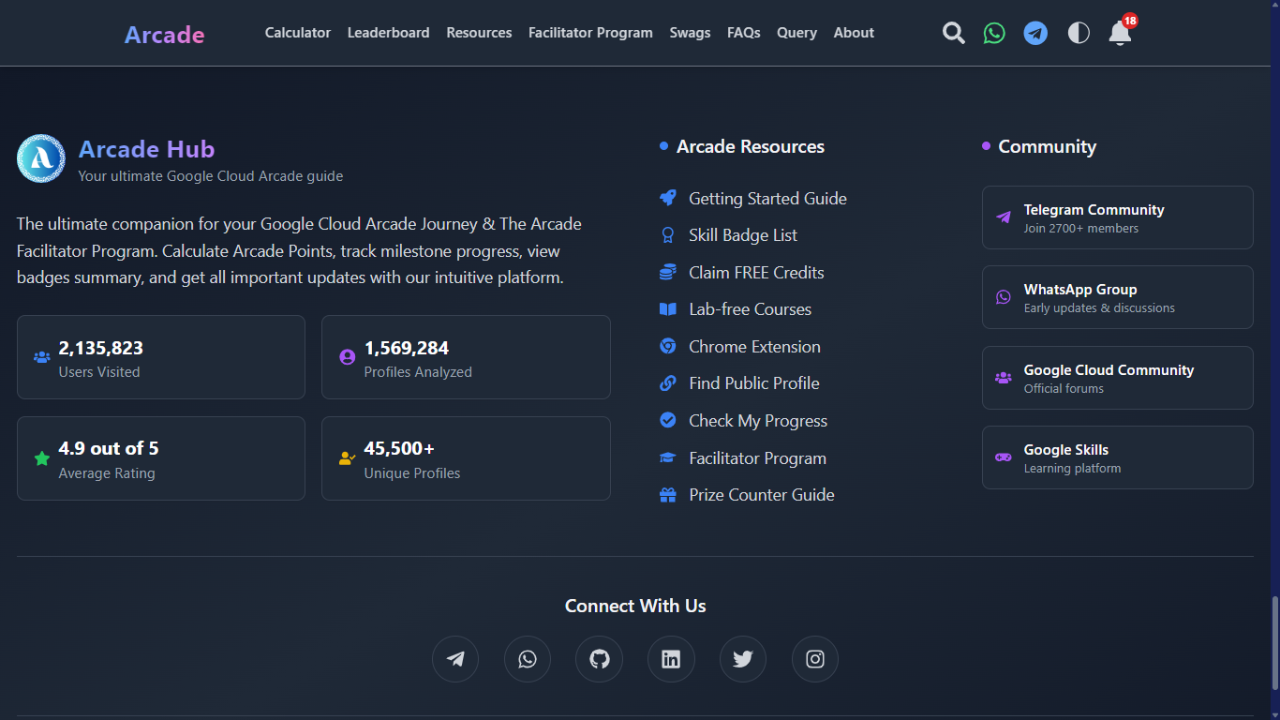This screenshot has height=720, width=1280.
Task: Join the Telegram Community card
Action: (1117, 217)
